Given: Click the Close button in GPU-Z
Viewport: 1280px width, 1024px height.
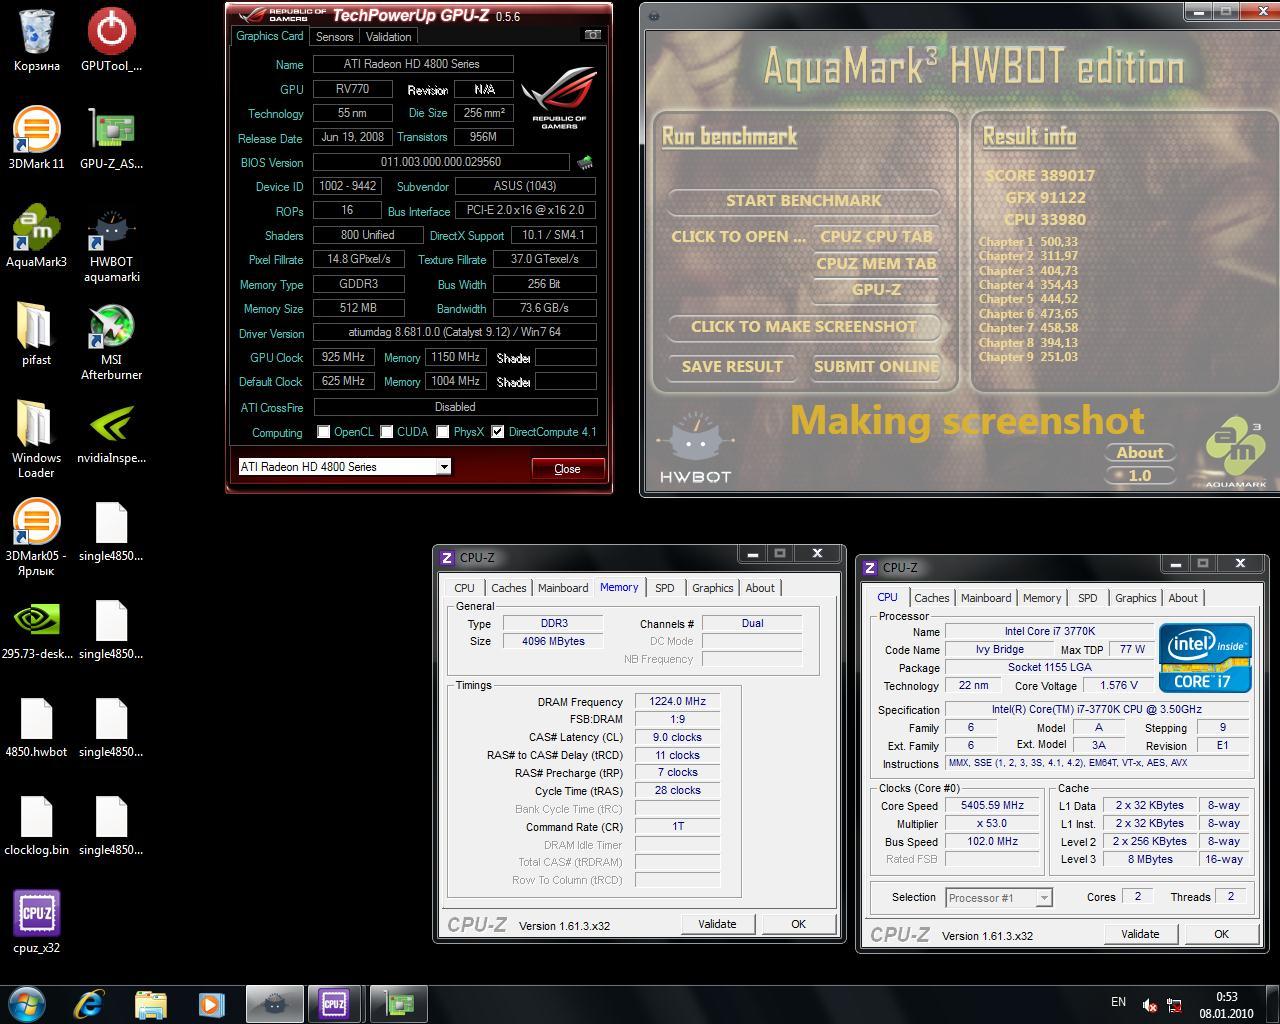Looking at the screenshot, I should tap(567, 468).
